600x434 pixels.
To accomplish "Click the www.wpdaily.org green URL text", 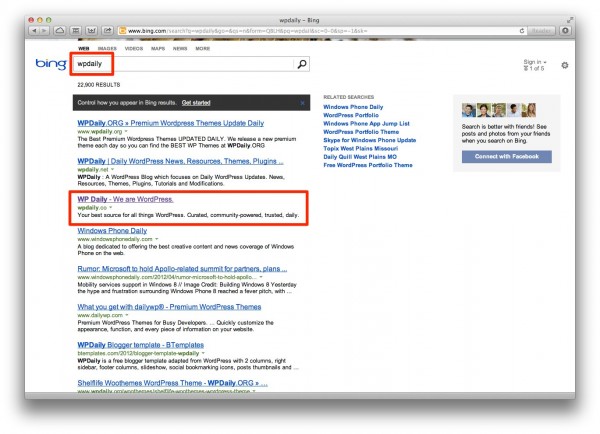I will click(x=99, y=132).
